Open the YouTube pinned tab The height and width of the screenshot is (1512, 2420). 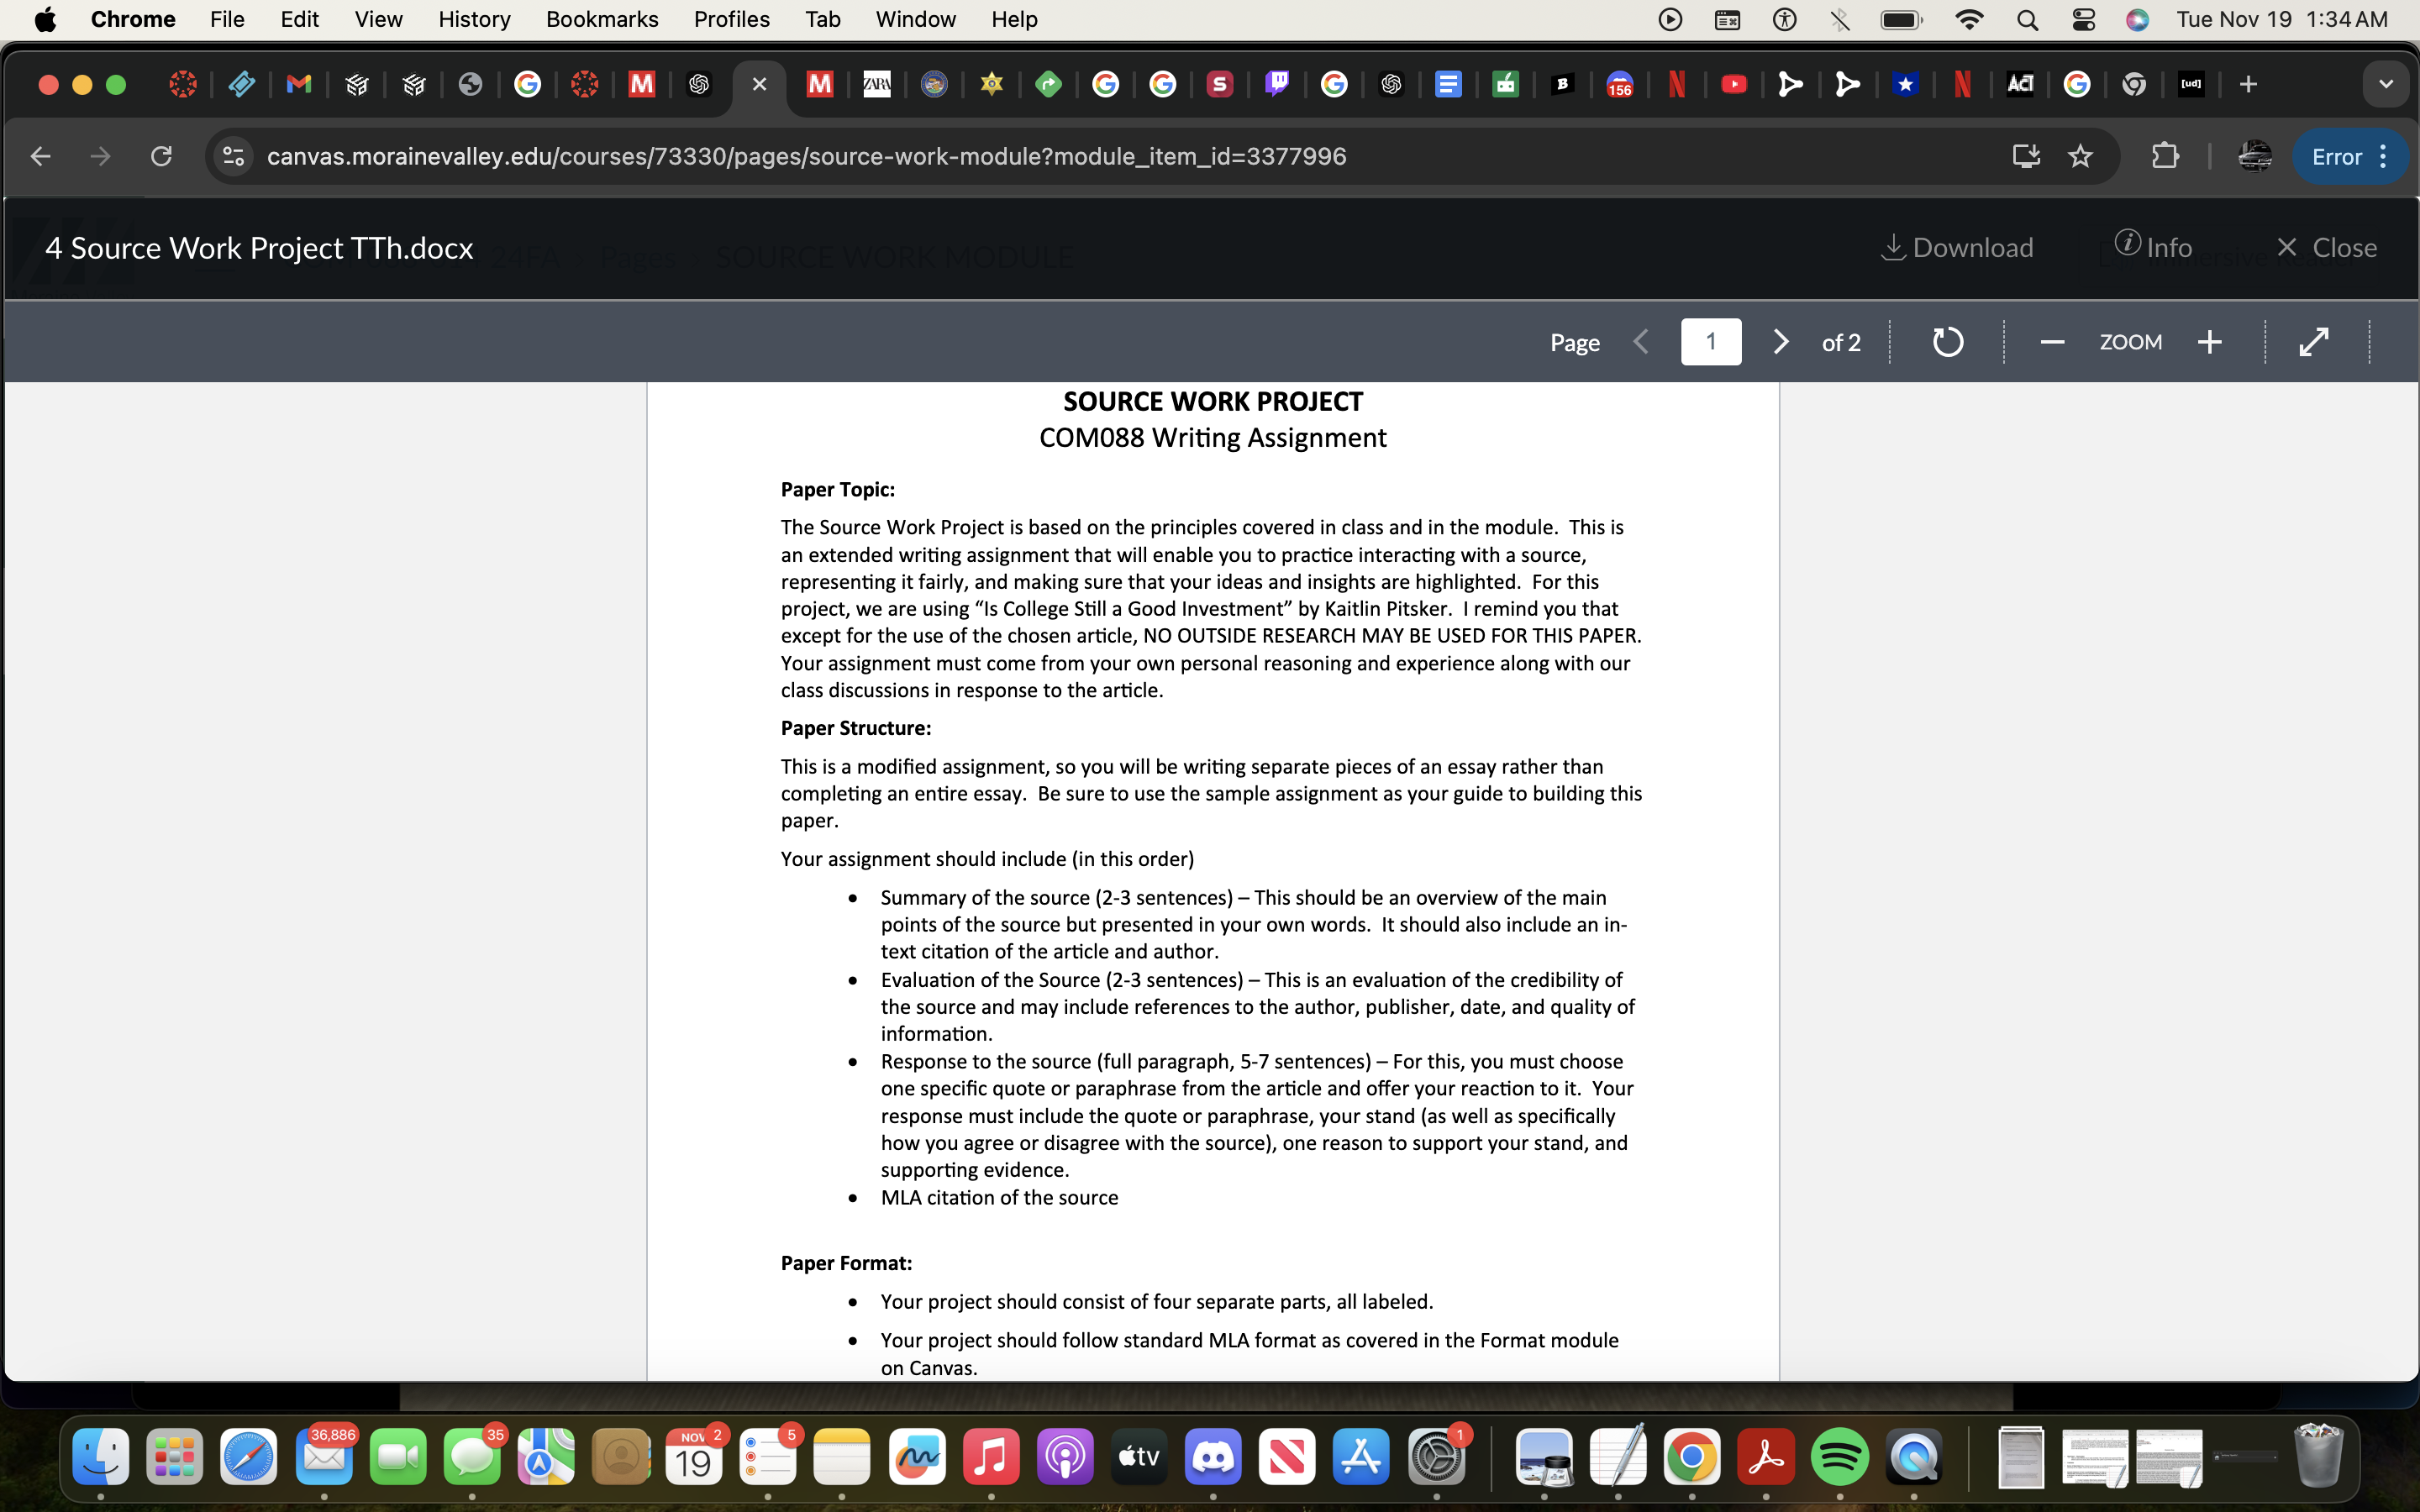[1734, 84]
